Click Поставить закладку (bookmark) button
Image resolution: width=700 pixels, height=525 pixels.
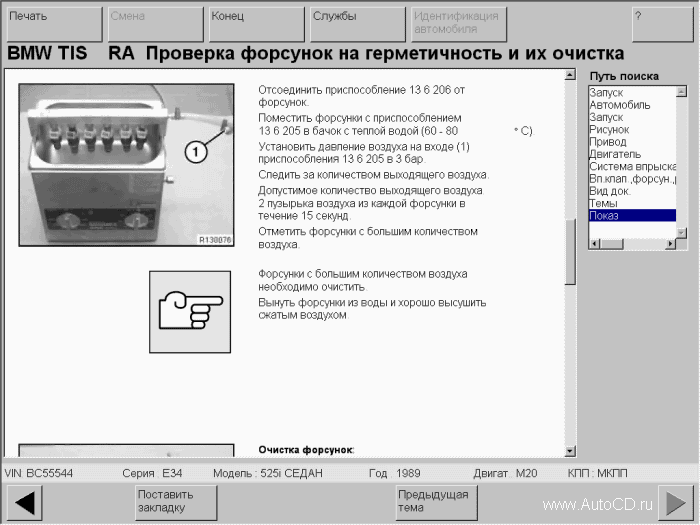175,503
